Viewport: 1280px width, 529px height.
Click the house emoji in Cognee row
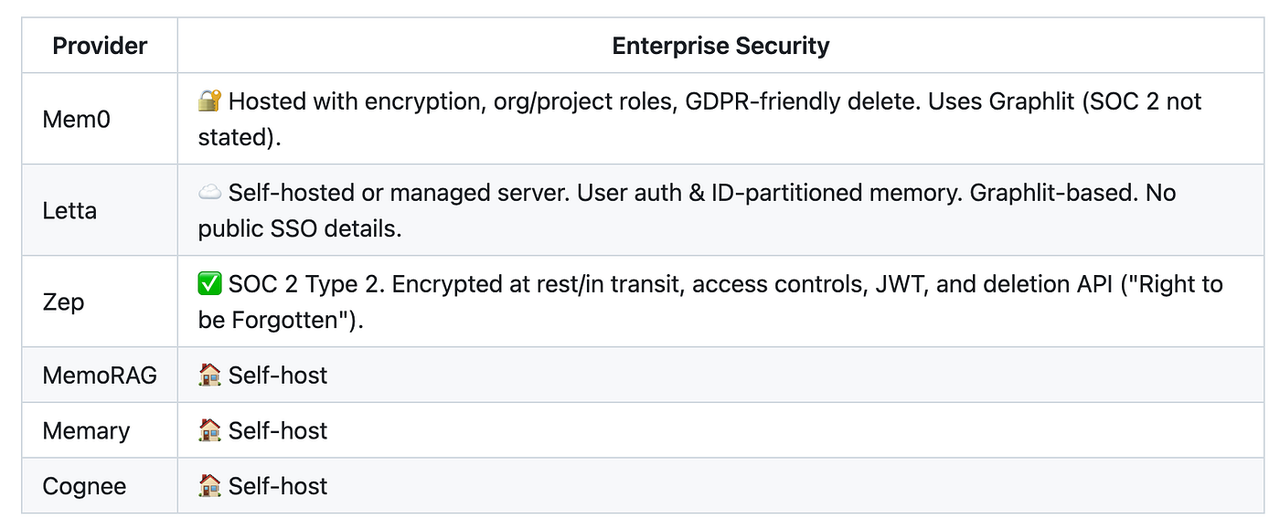click(x=210, y=486)
